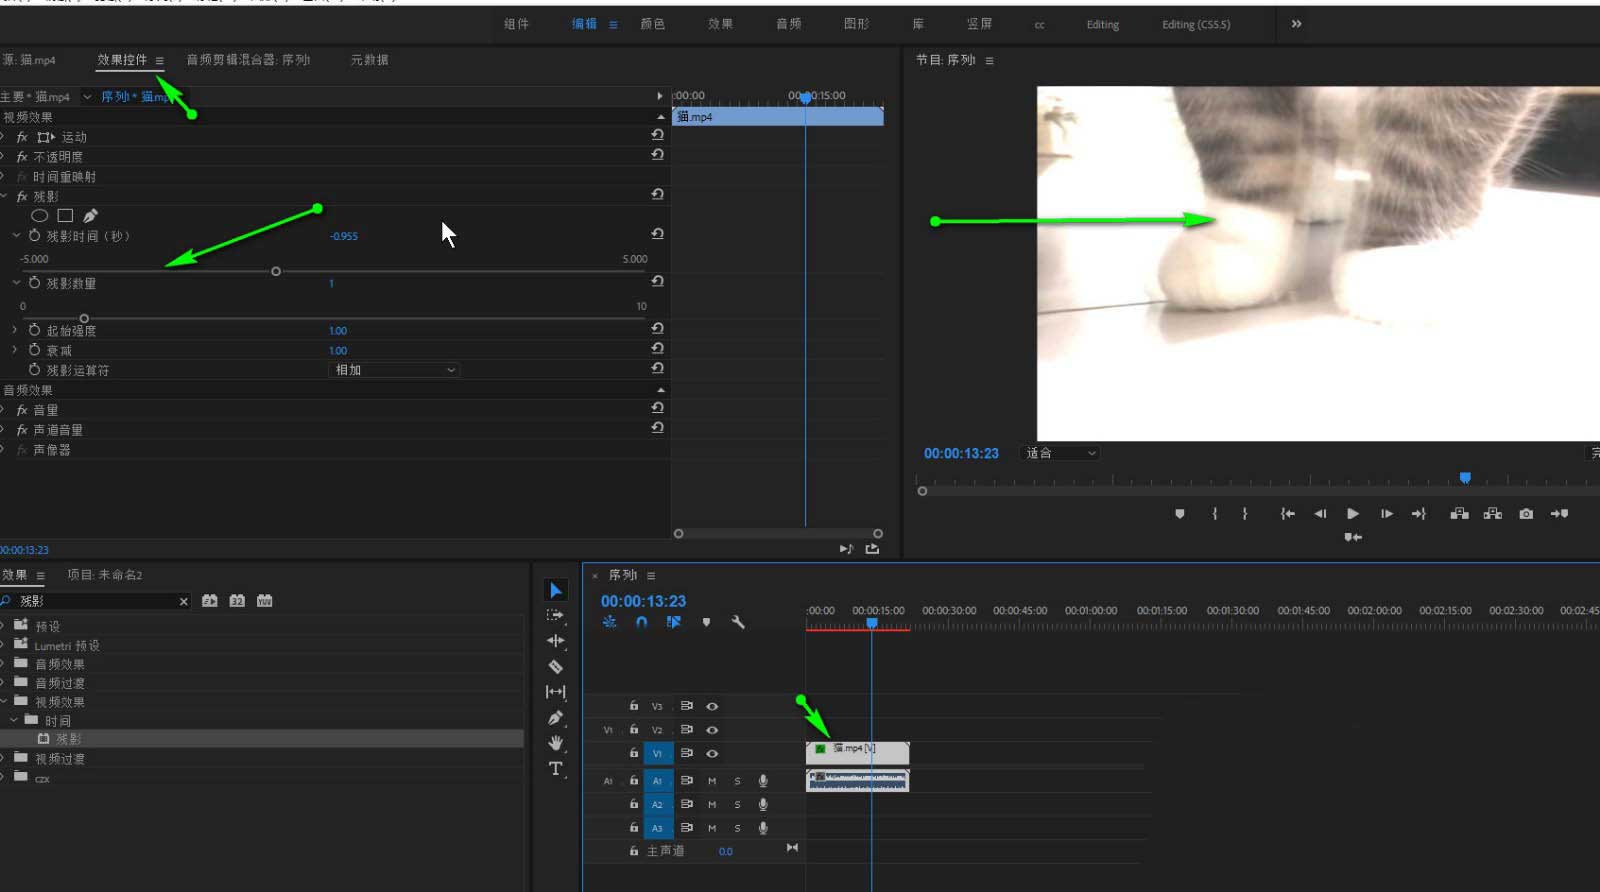The image size is (1600, 892).
Task: Reset the 残影时间 parameter
Action: coord(657,234)
